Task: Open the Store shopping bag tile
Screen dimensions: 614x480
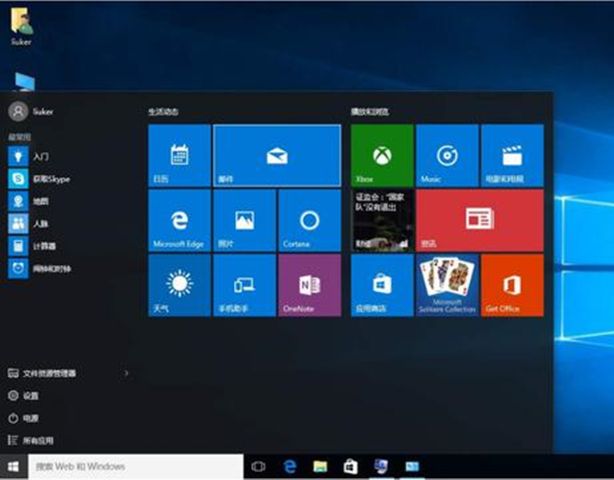Action: click(381, 285)
